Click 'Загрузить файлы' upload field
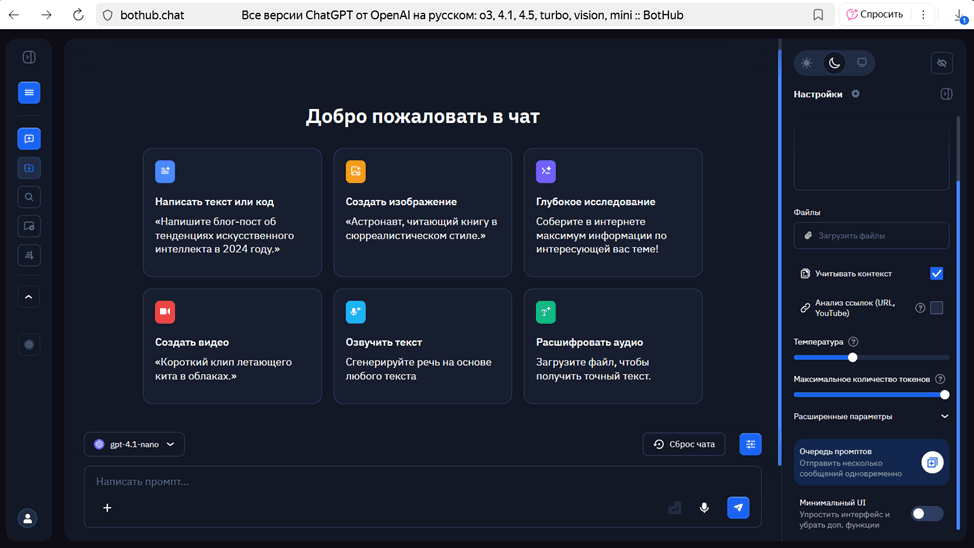This screenshot has width=974, height=548. (x=871, y=236)
